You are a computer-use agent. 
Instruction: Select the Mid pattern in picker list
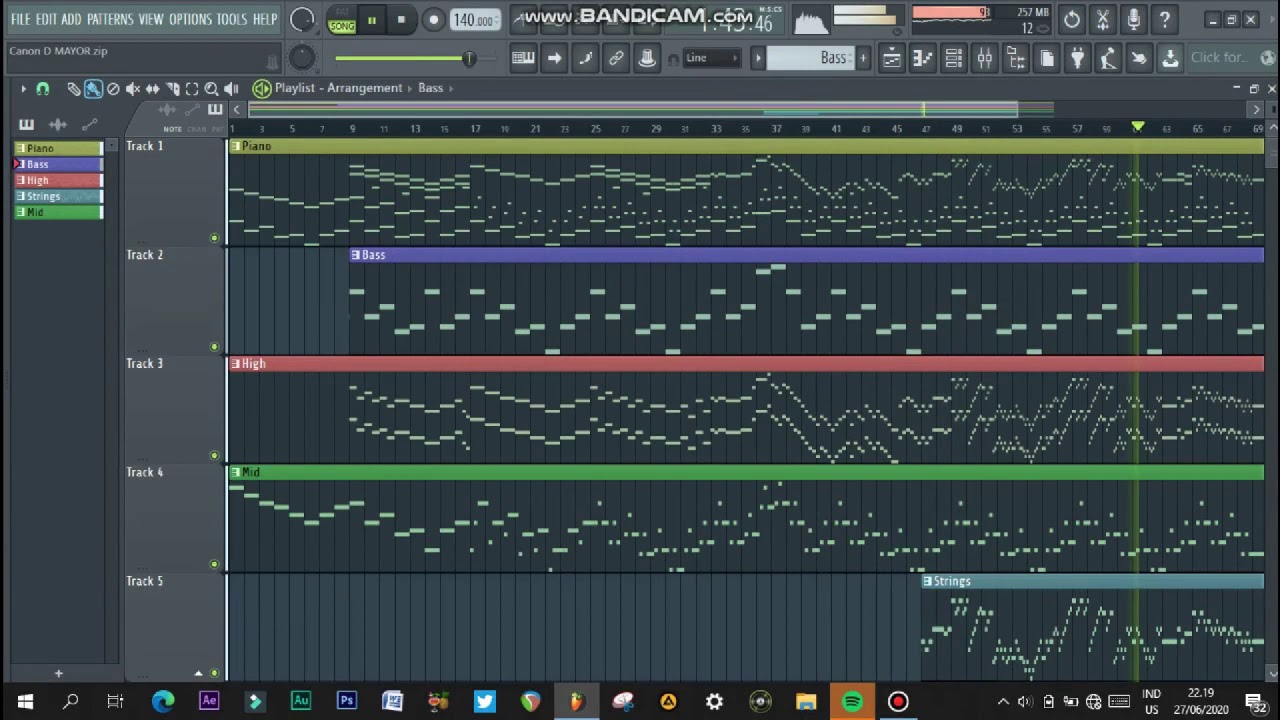pos(58,212)
